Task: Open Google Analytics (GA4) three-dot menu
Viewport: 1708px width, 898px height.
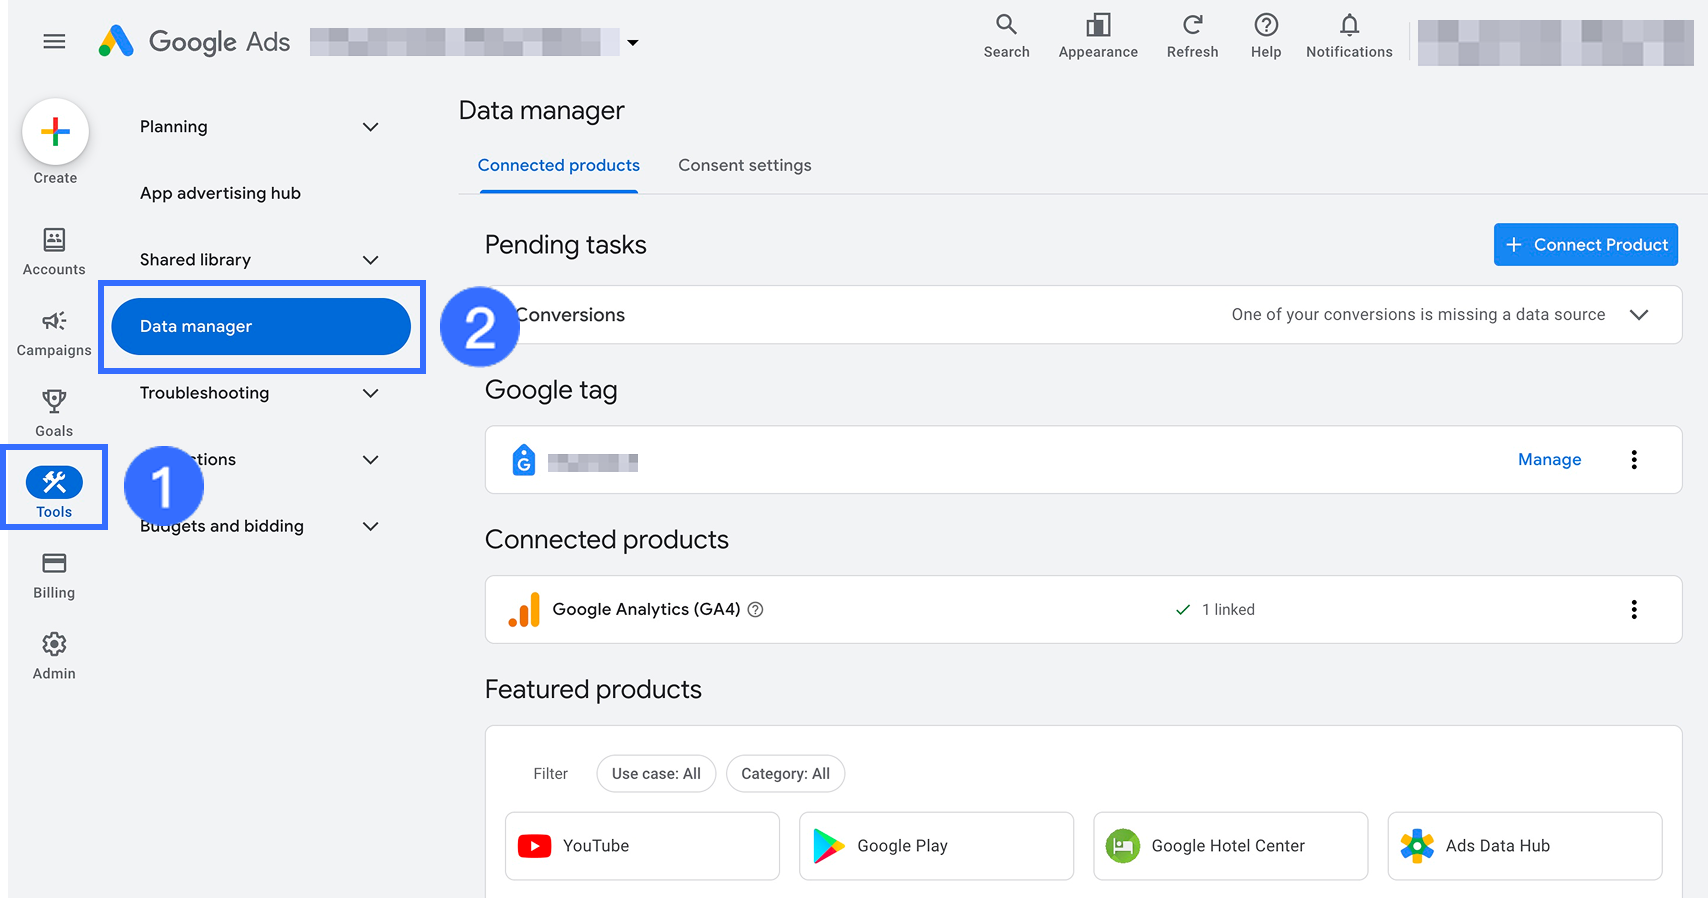Action: pyautogui.click(x=1634, y=610)
